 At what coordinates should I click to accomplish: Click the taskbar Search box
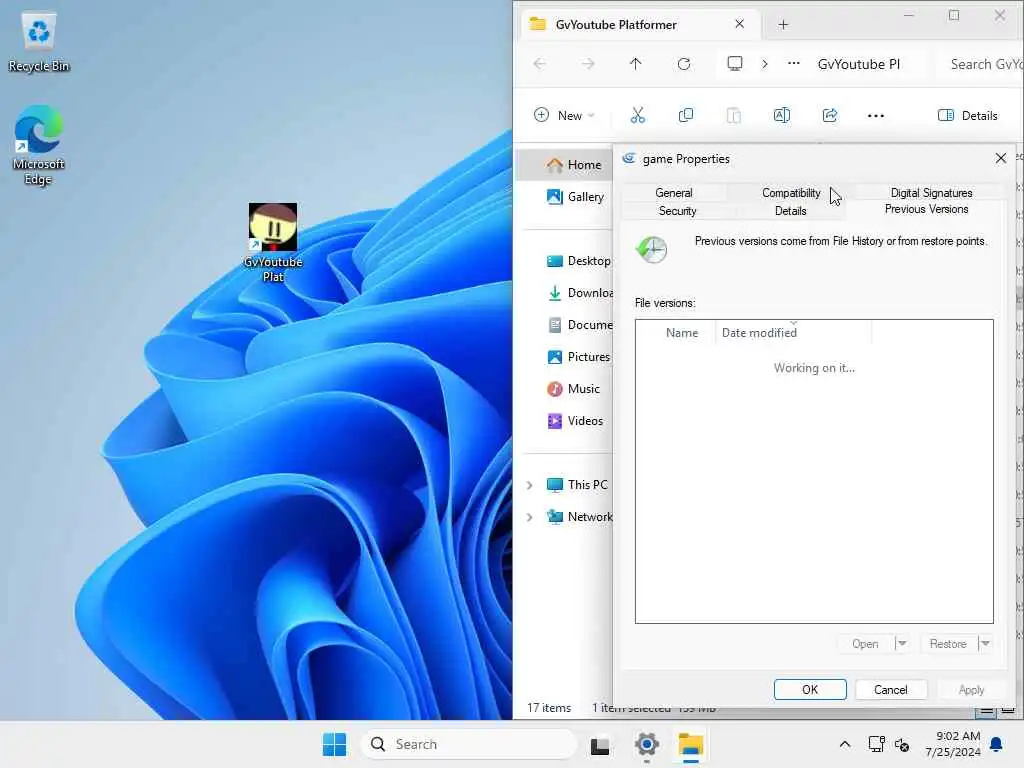click(468, 744)
